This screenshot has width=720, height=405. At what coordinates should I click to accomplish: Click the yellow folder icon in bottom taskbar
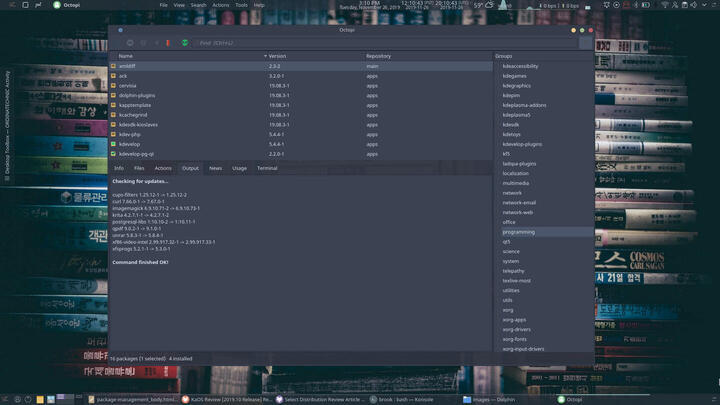(40, 399)
